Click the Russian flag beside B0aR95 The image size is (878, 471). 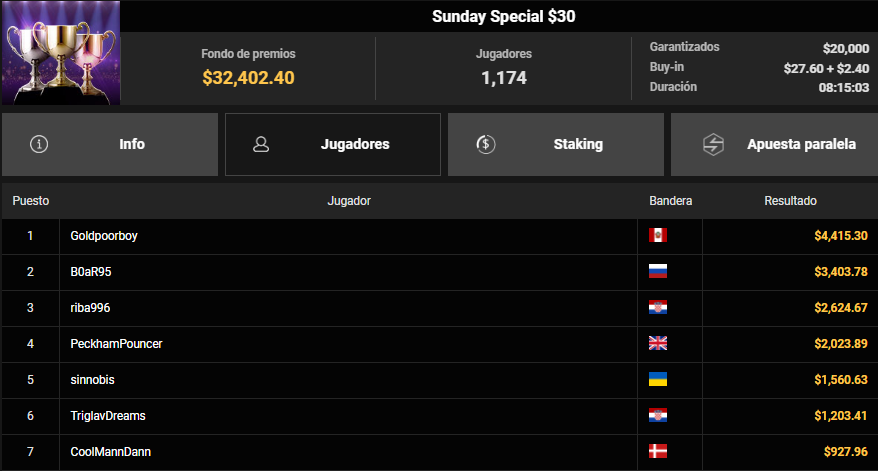coord(658,272)
